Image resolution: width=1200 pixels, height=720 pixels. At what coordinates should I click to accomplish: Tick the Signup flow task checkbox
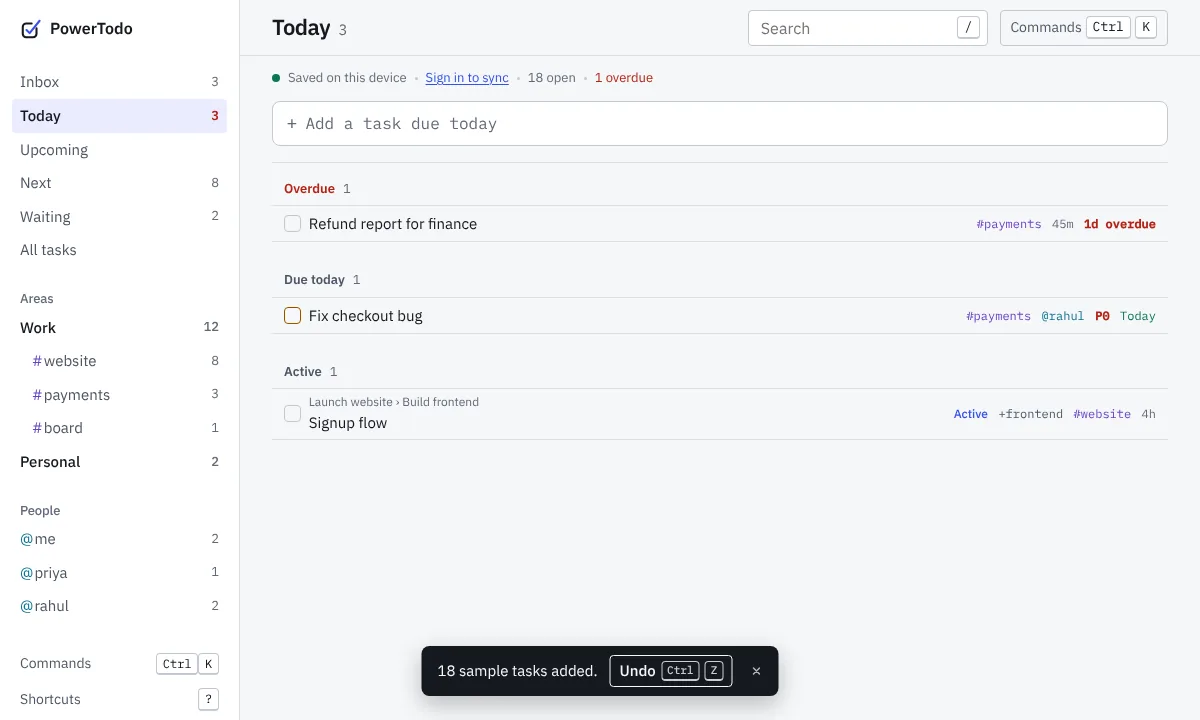(x=292, y=413)
